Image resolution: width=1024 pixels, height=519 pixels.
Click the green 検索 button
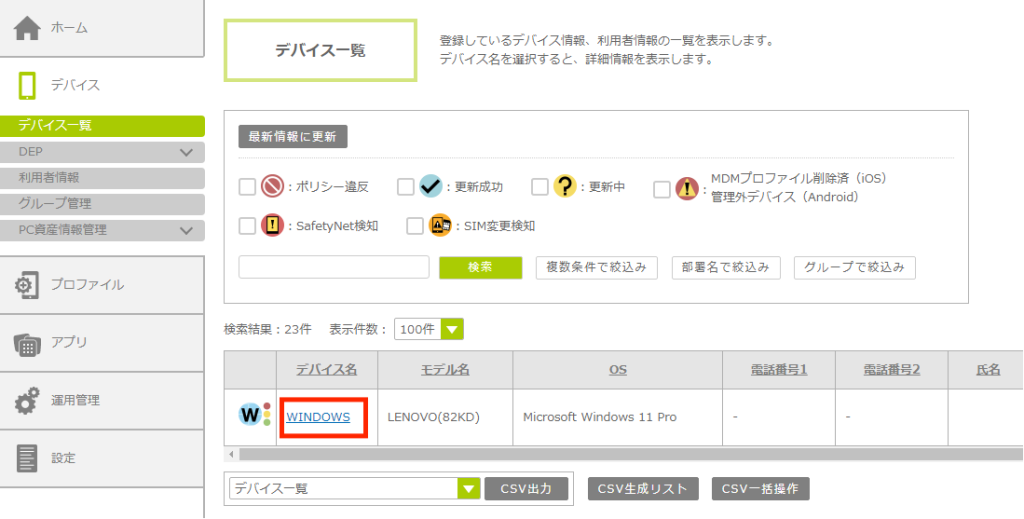[x=481, y=268]
